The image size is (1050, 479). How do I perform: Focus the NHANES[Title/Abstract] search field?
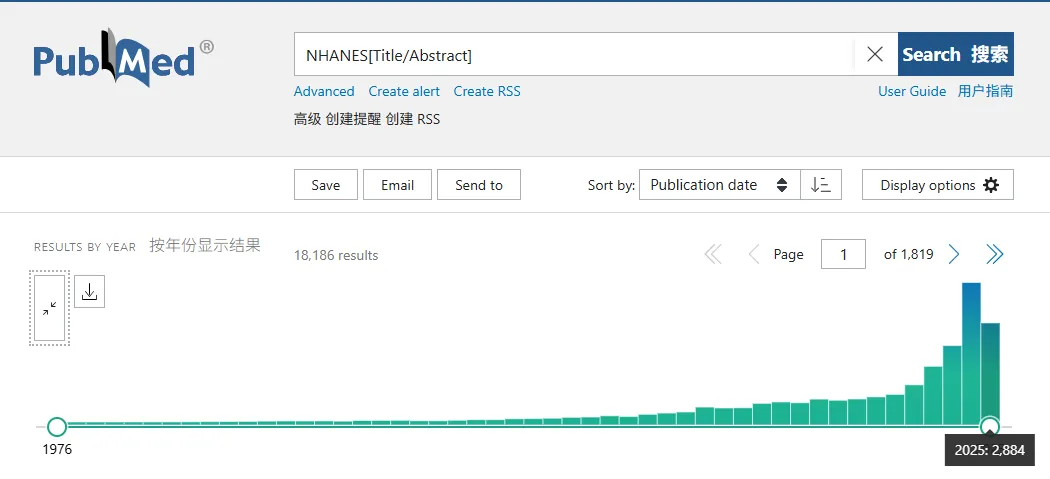(573, 54)
